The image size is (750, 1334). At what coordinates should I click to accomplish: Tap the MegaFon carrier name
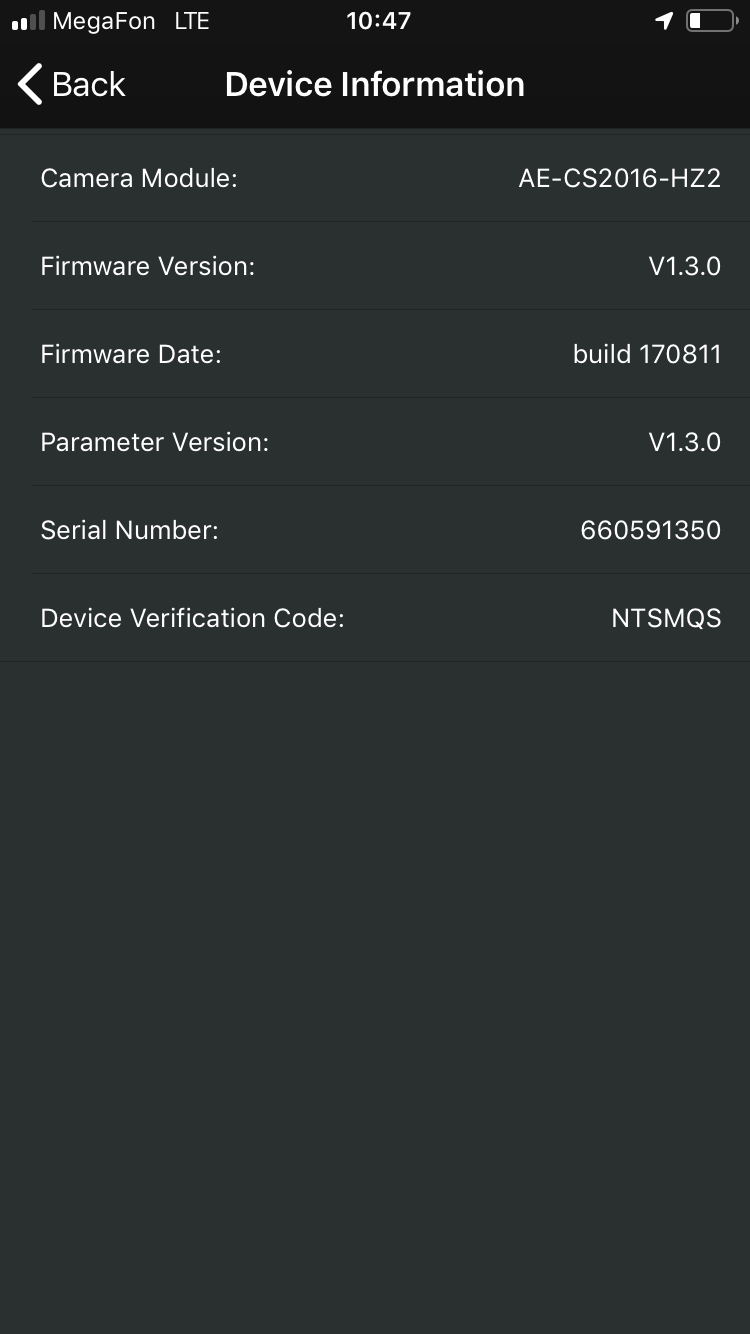(104, 21)
